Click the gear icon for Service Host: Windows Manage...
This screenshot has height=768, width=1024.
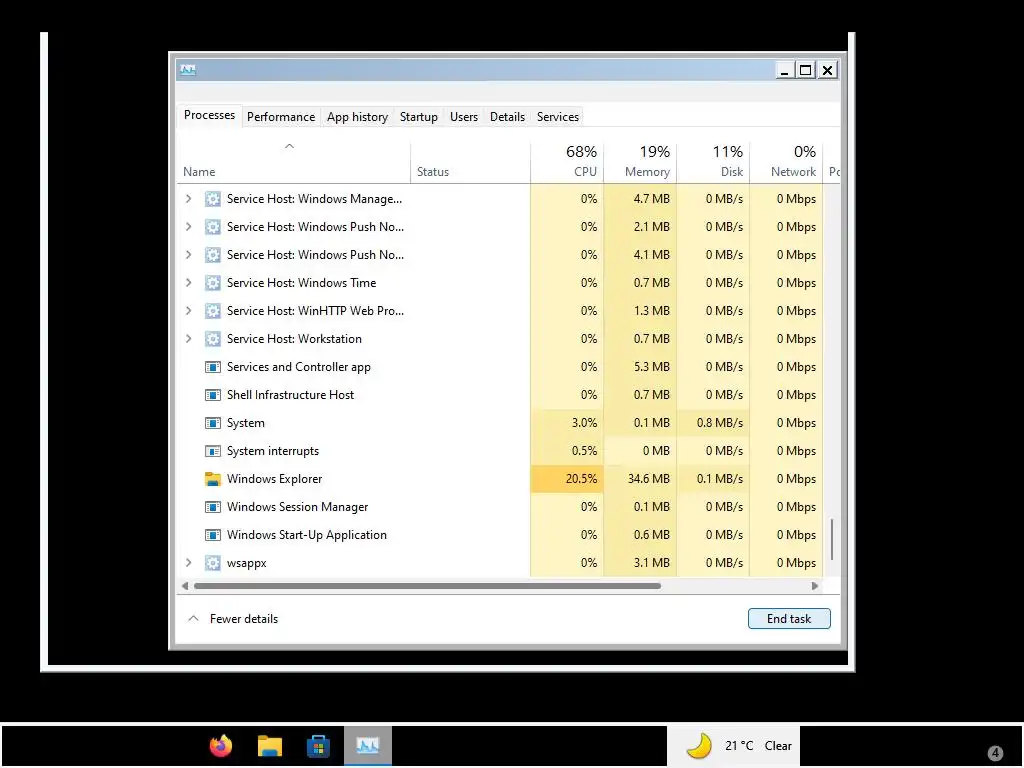click(x=212, y=199)
